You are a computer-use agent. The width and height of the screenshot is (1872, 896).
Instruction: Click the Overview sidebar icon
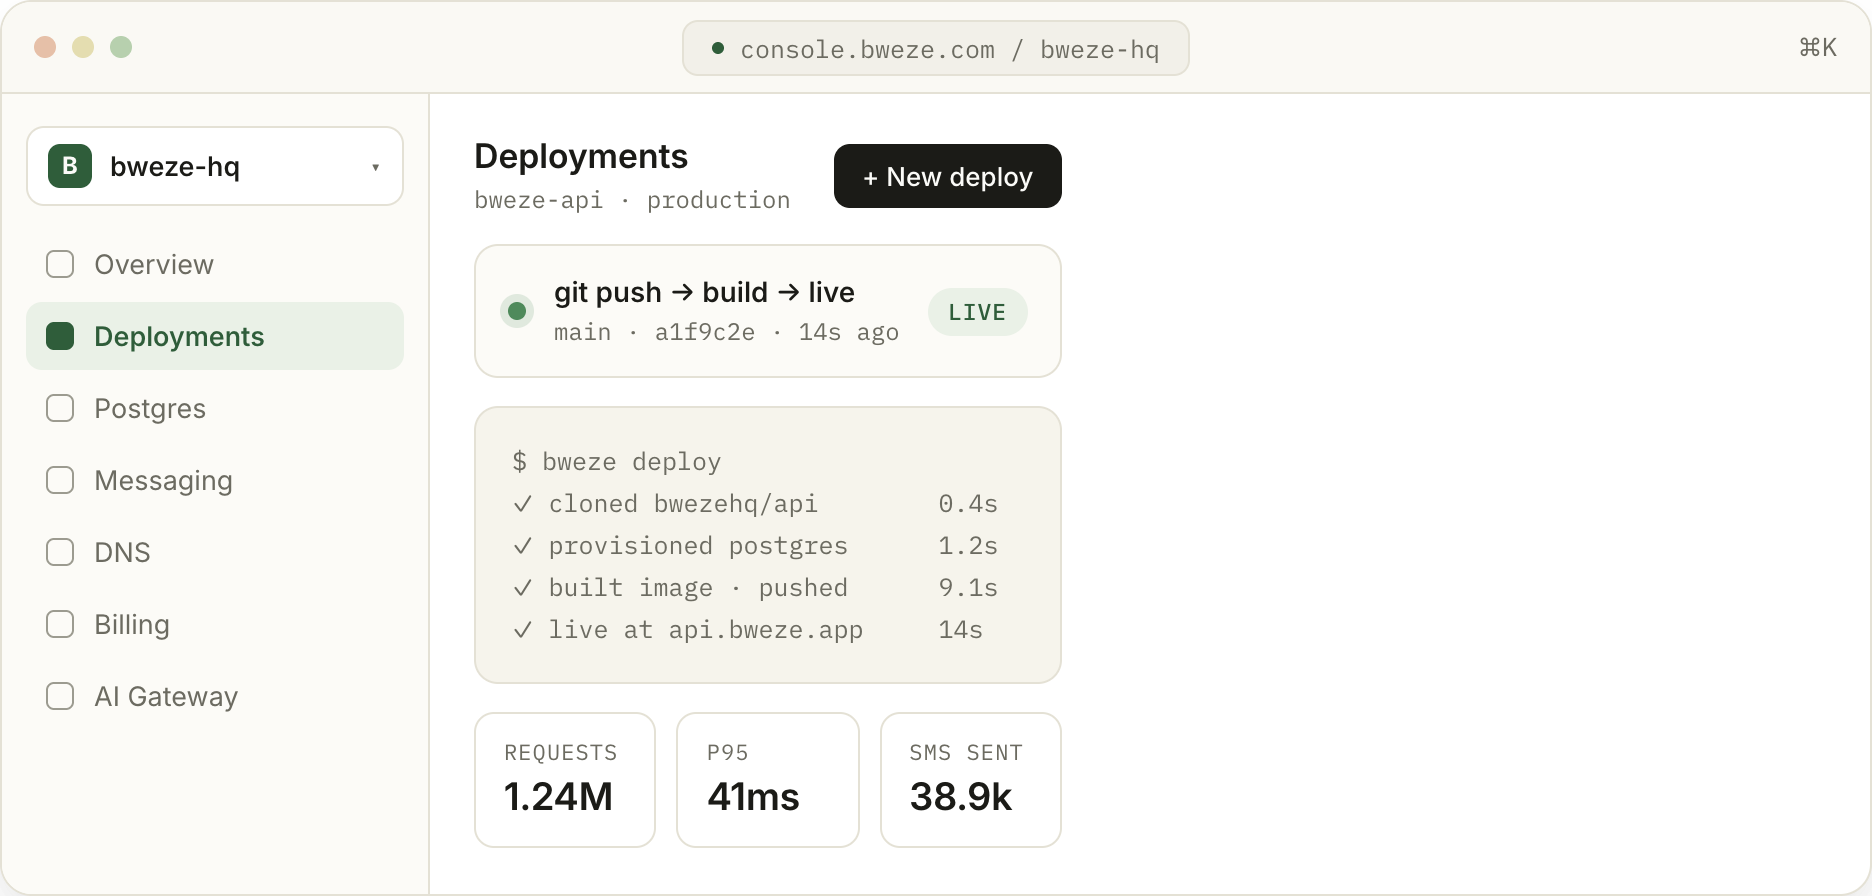[x=60, y=264]
